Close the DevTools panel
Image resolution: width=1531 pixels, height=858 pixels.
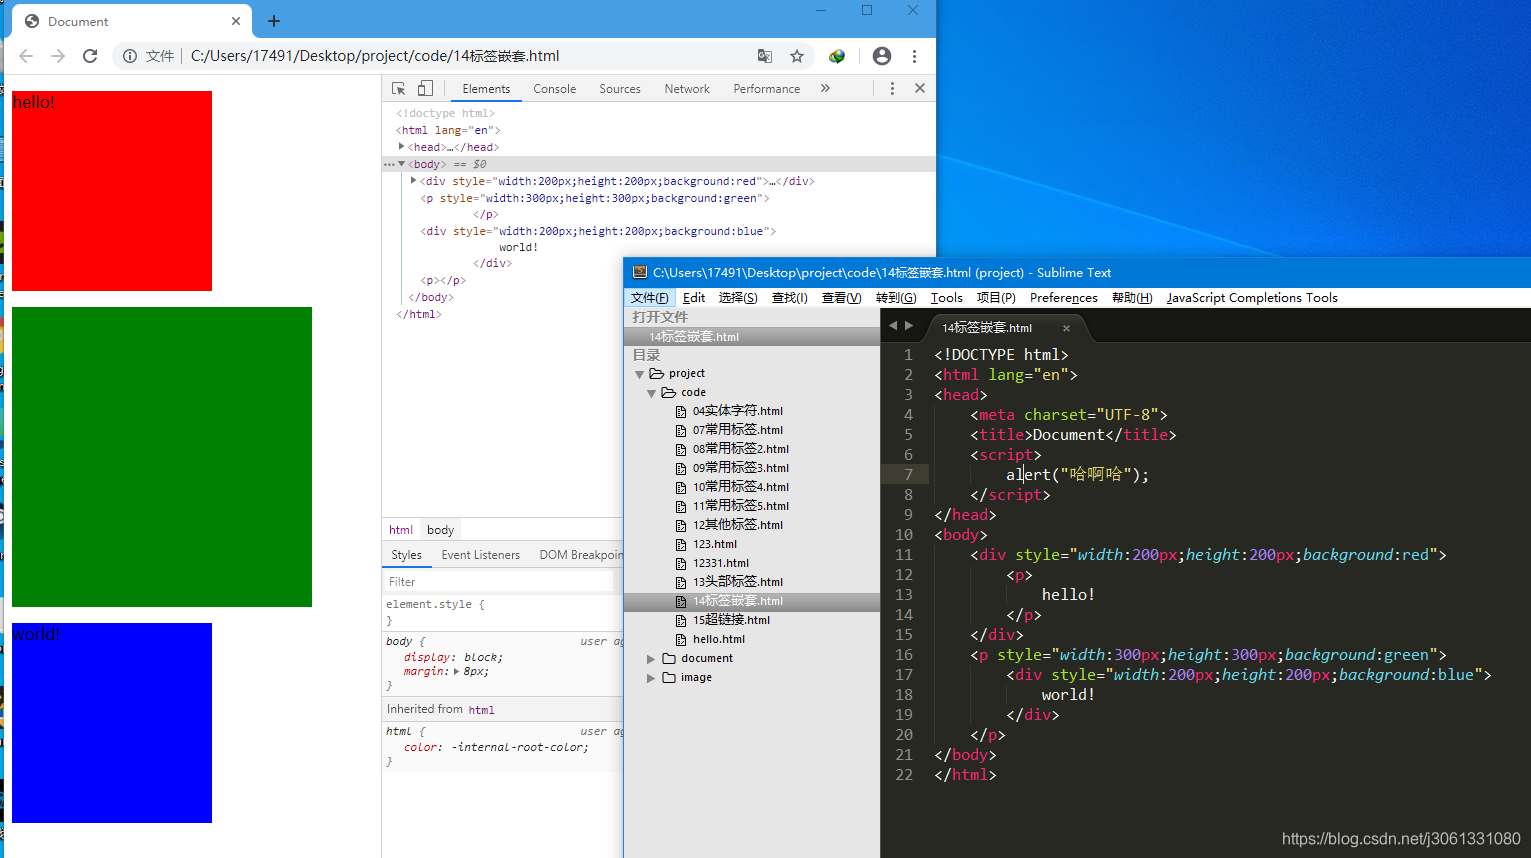920,88
